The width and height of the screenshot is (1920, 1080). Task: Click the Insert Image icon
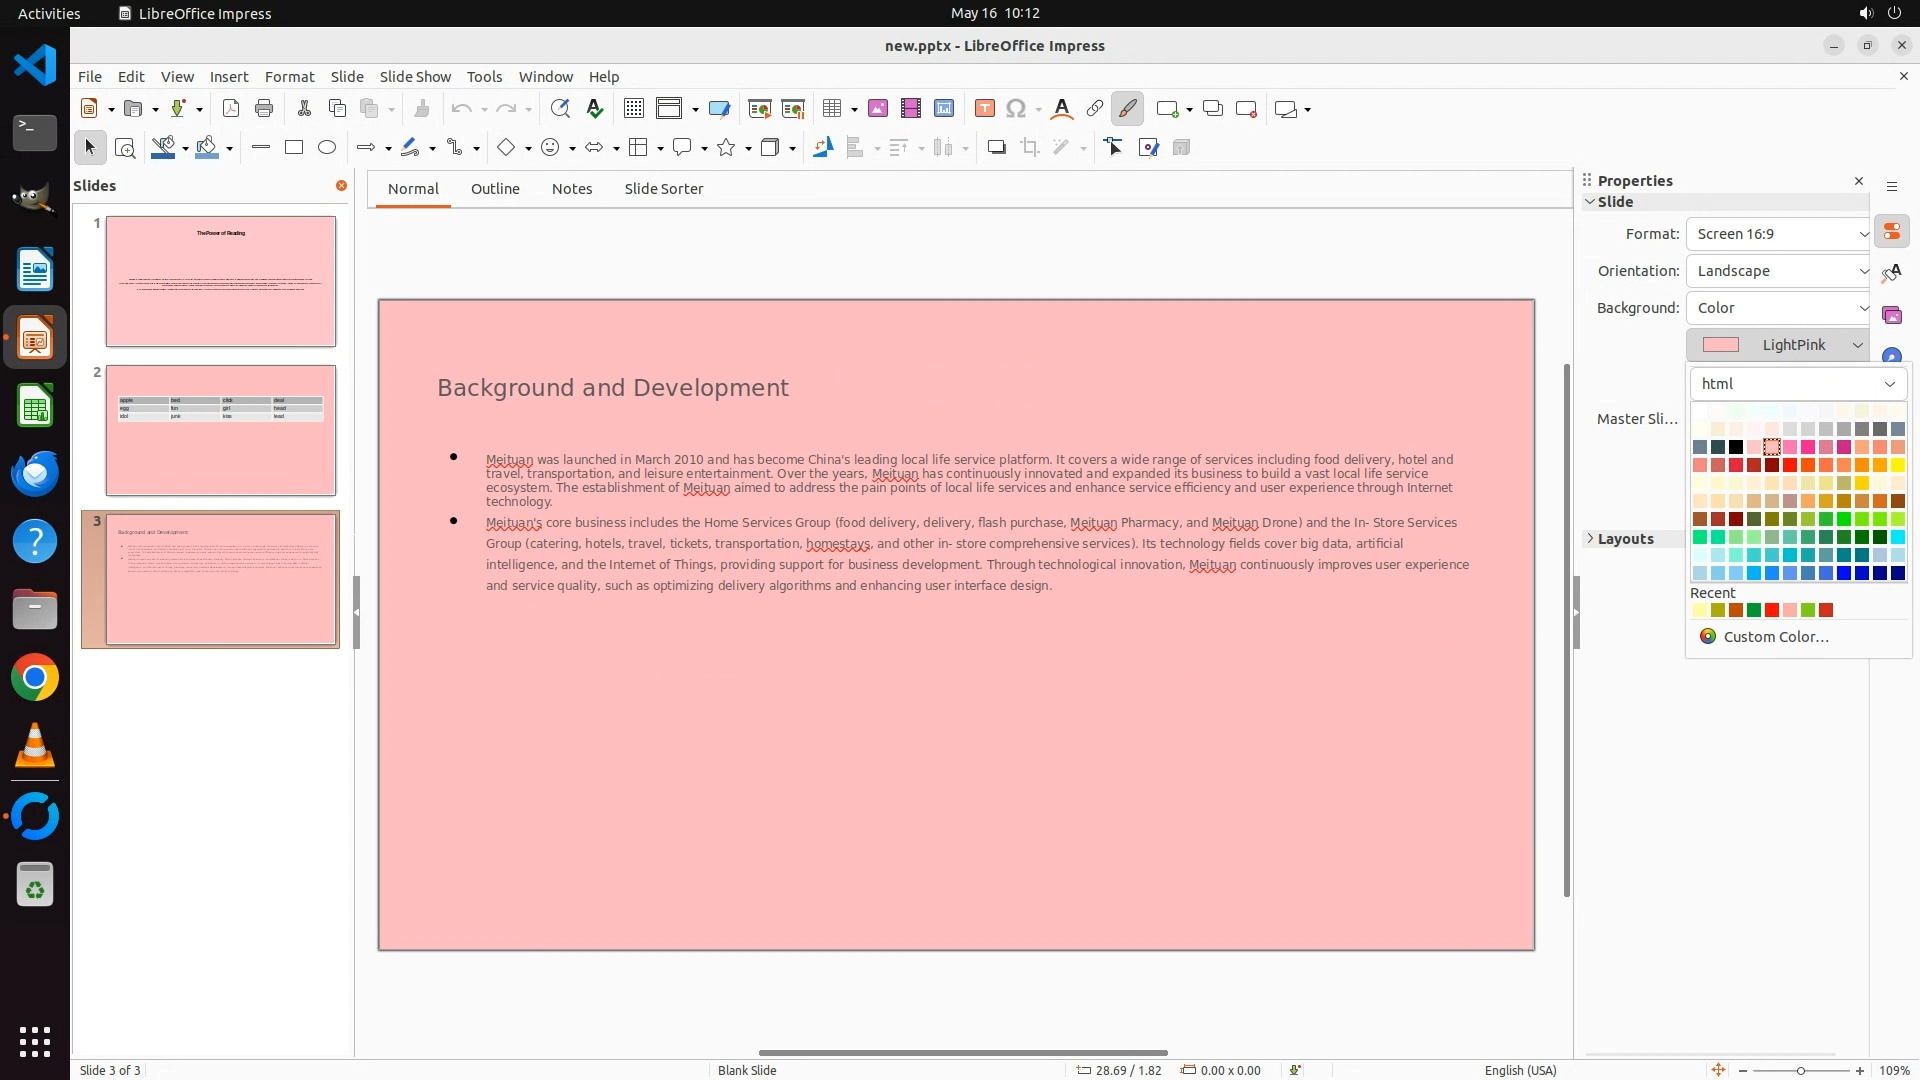click(x=878, y=109)
